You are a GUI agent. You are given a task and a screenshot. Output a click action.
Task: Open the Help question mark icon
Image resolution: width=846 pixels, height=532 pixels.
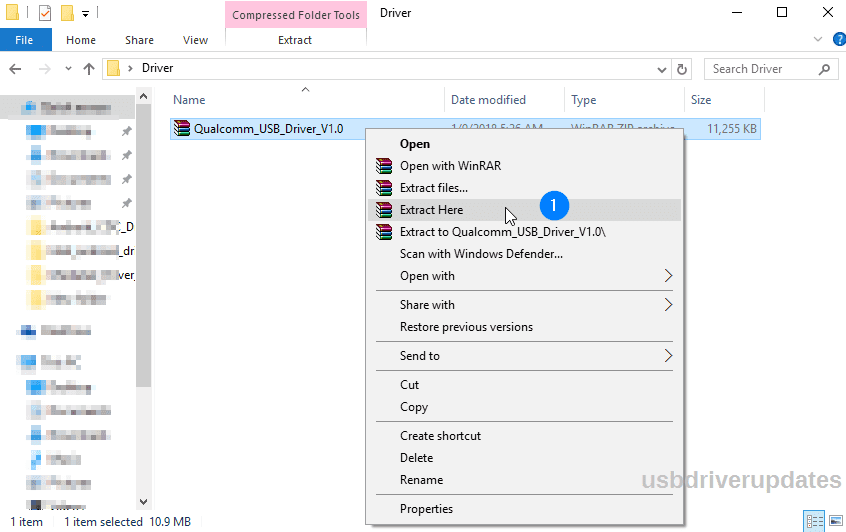point(840,39)
